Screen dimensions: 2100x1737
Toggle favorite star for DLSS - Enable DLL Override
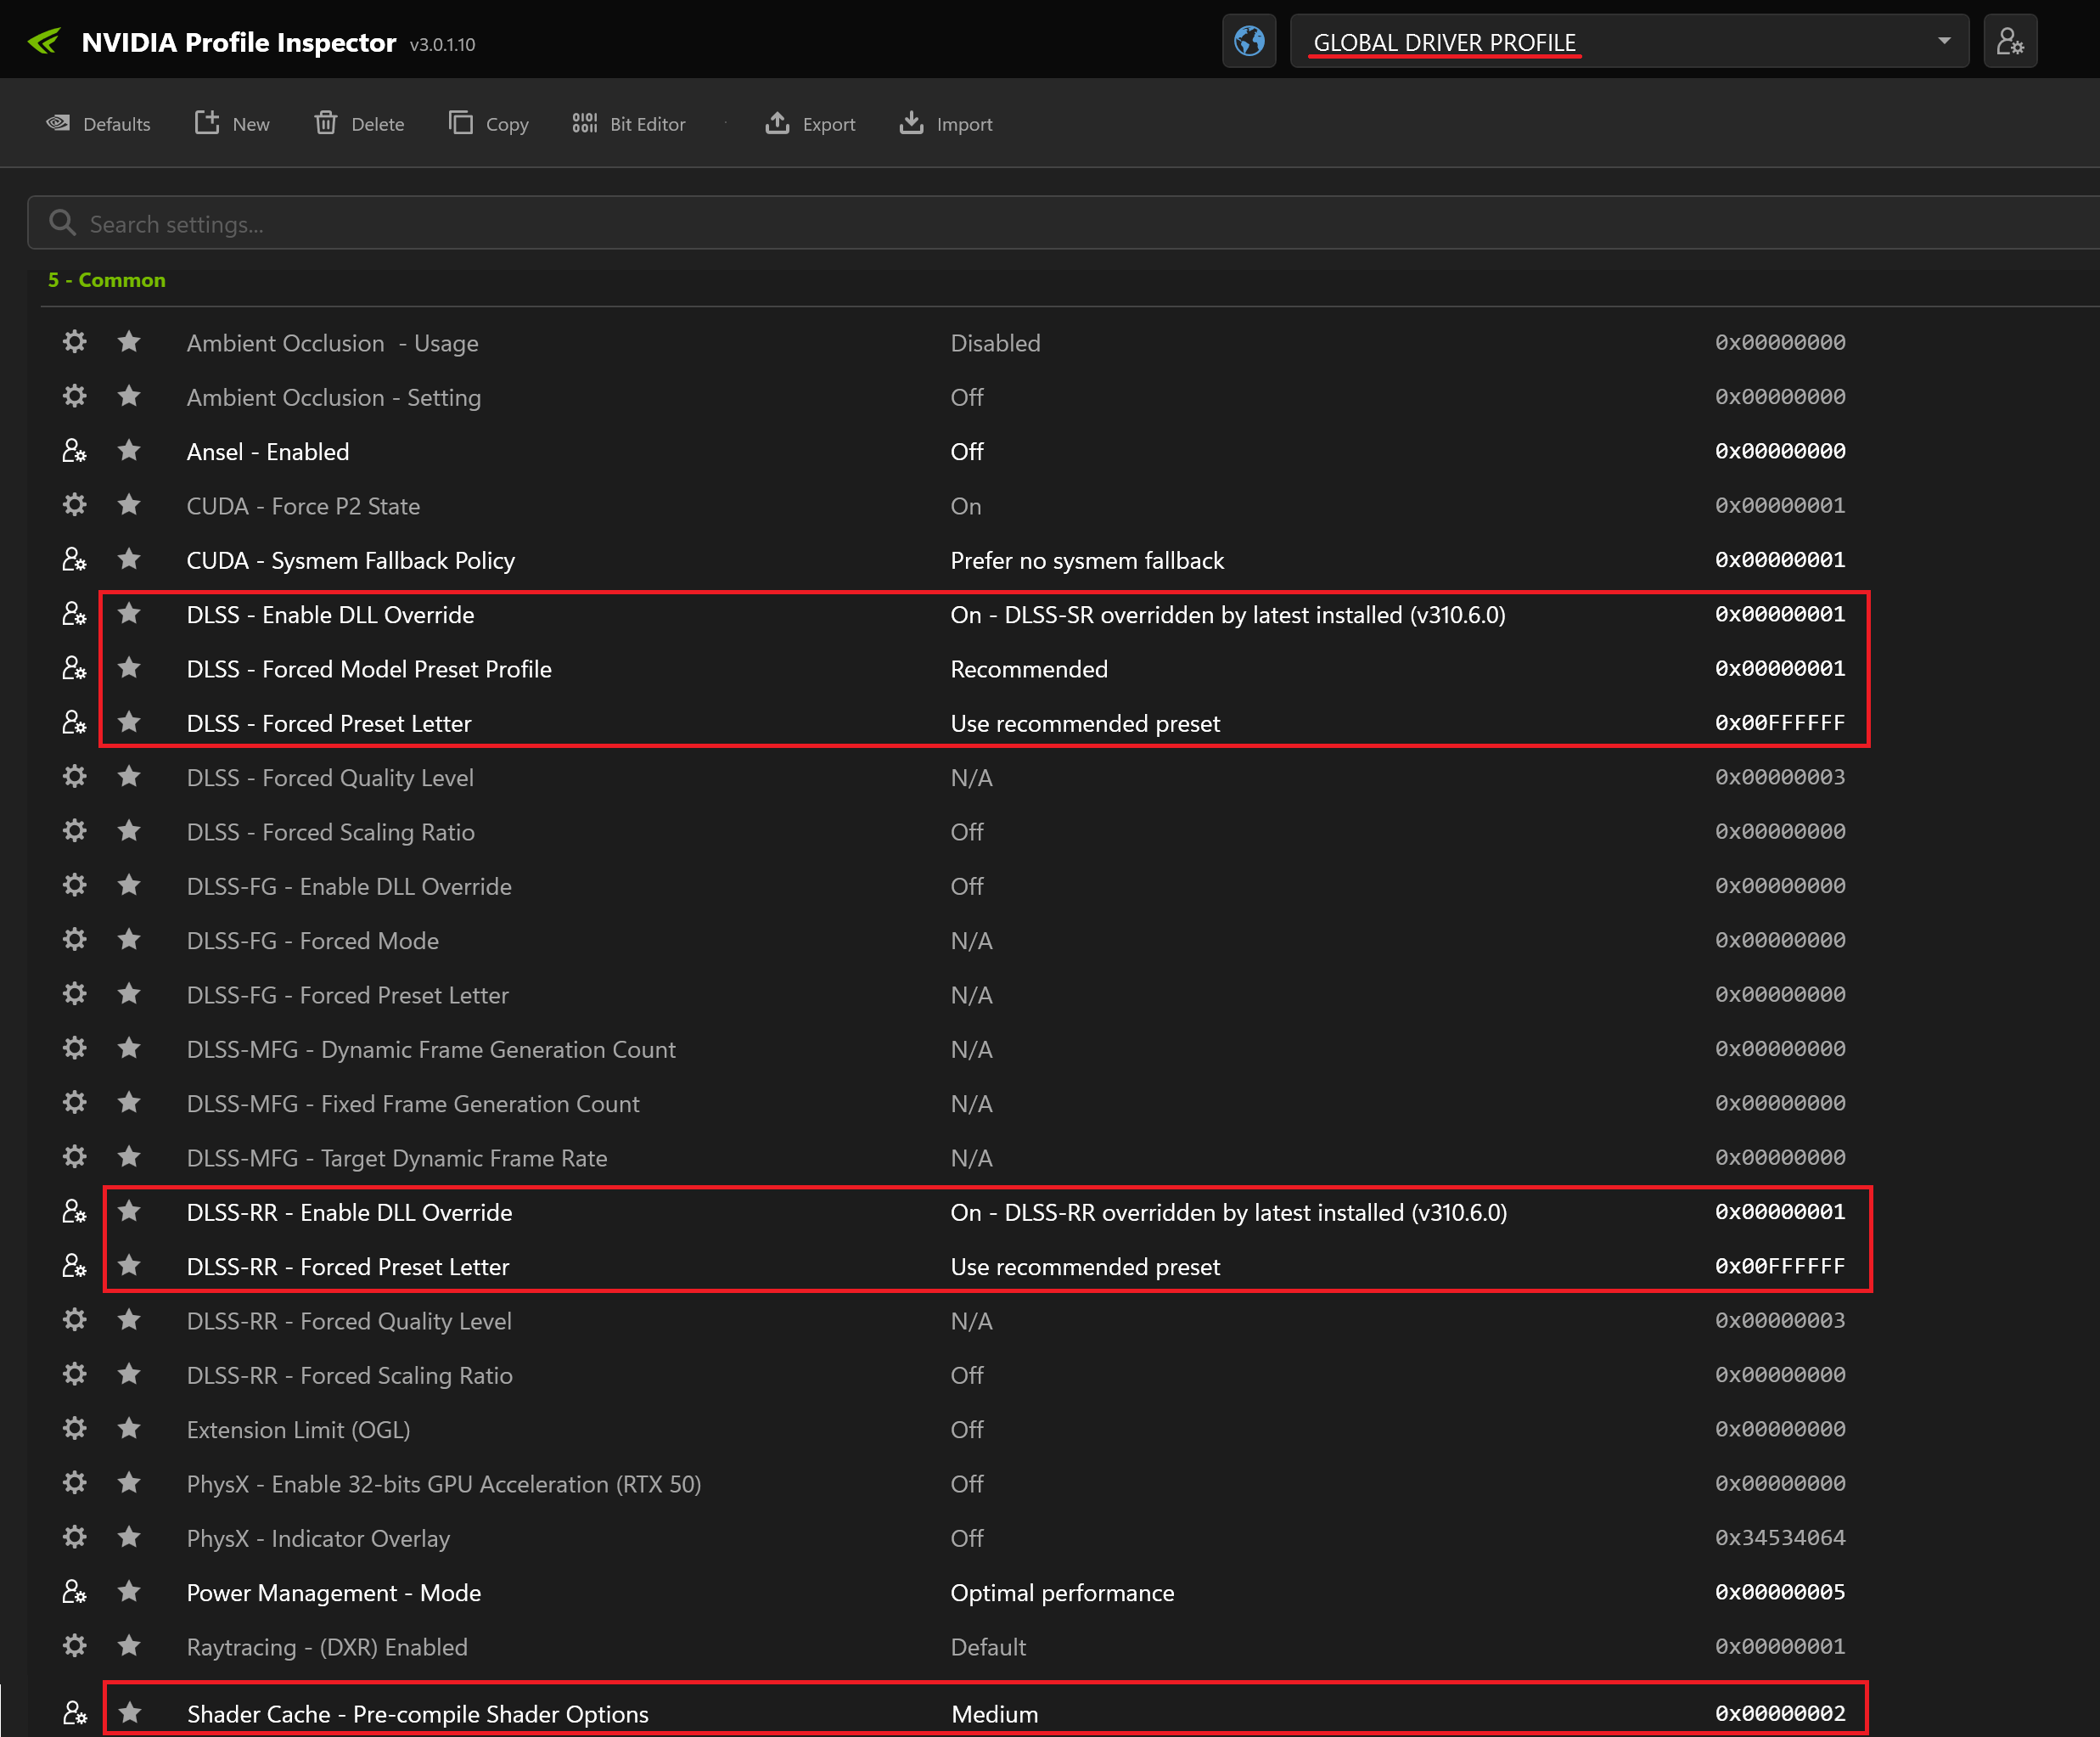[x=129, y=614]
